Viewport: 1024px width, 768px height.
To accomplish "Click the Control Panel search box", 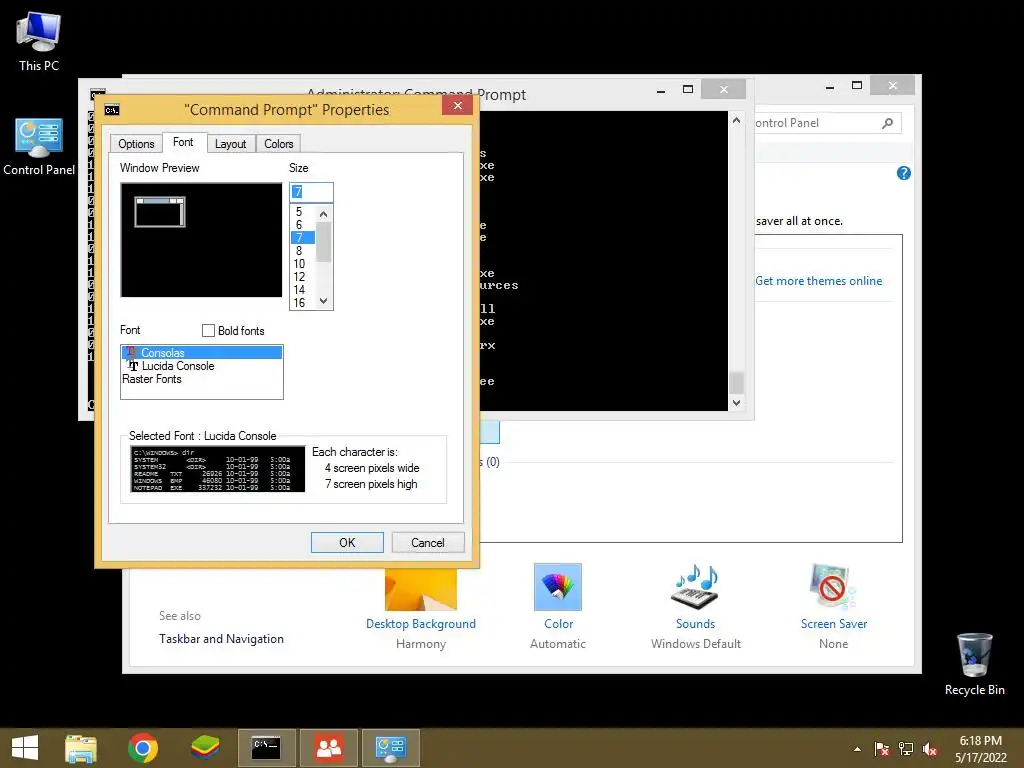I will [x=827, y=123].
